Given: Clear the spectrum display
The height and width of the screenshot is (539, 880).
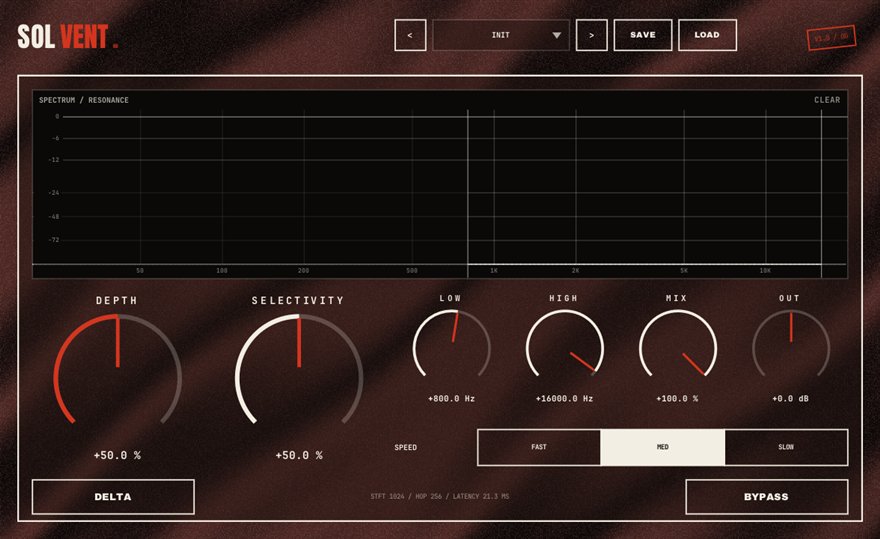Looking at the screenshot, I should tap(827, 100).
